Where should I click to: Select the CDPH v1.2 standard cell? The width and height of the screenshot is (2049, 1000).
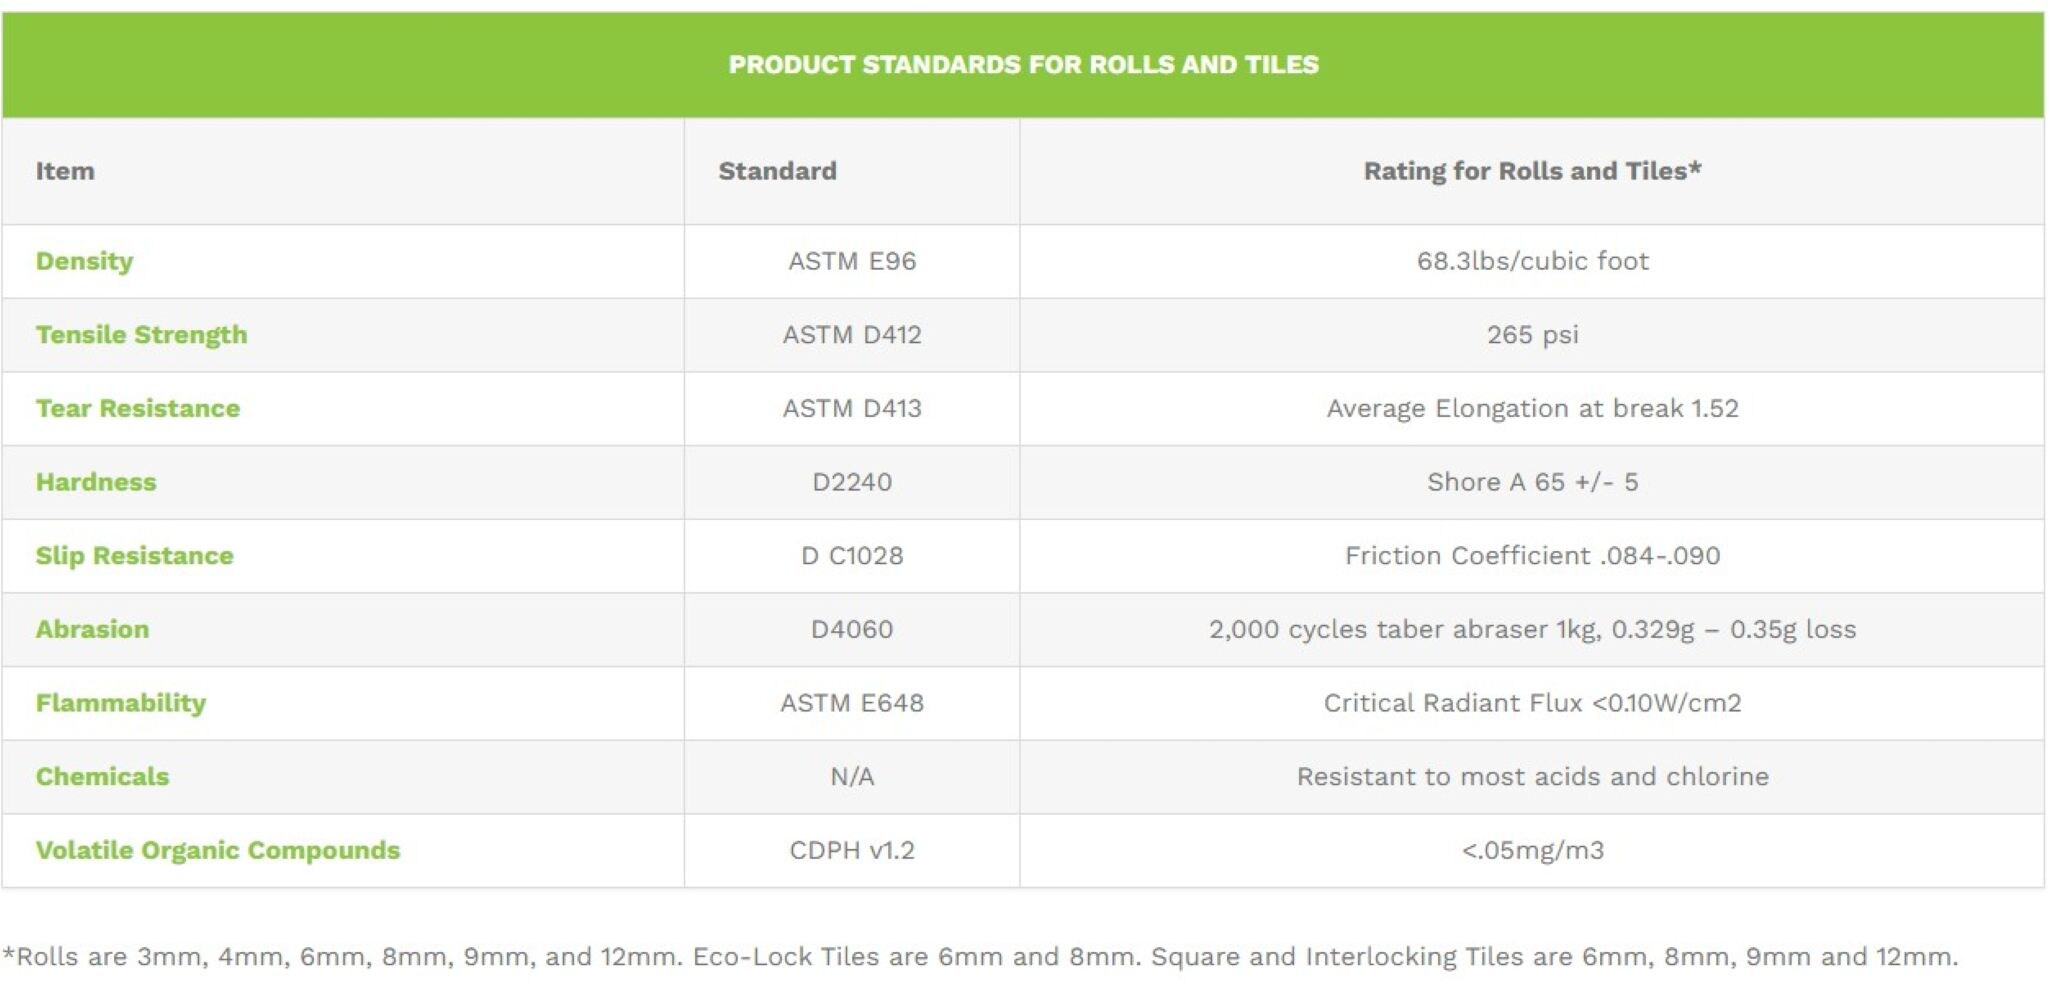point(852,850)
